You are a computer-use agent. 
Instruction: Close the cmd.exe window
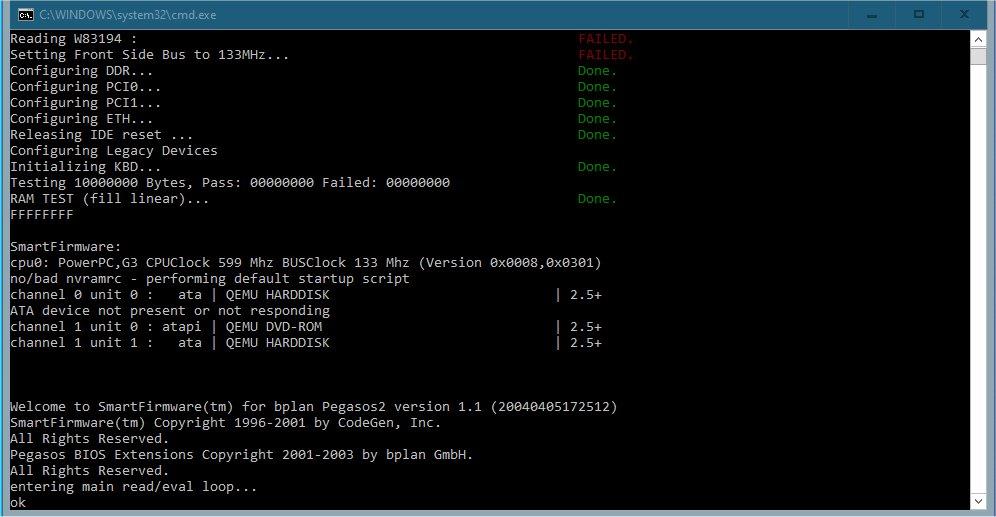pos(964,15)
